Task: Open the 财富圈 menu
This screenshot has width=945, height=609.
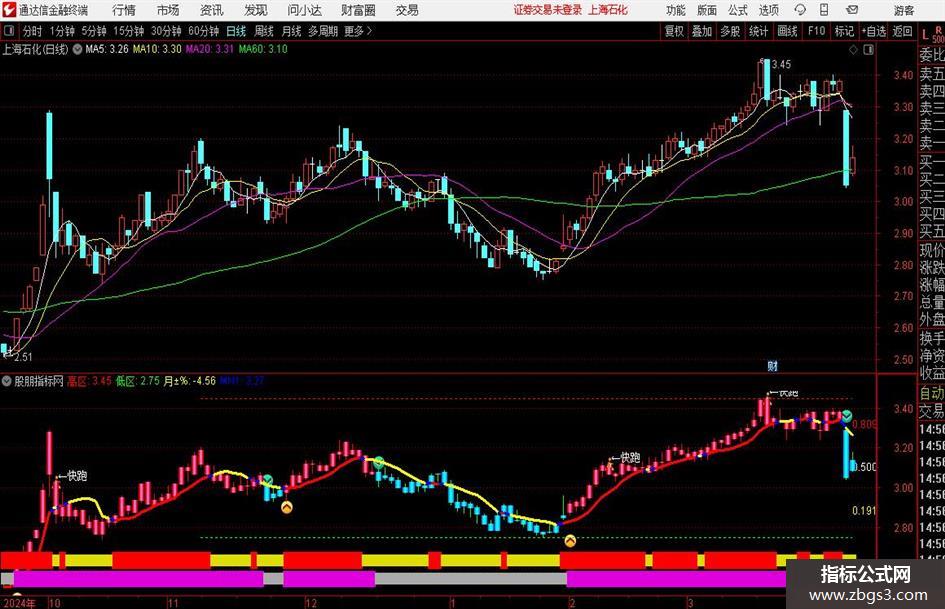Action: [x=358, y=10]
